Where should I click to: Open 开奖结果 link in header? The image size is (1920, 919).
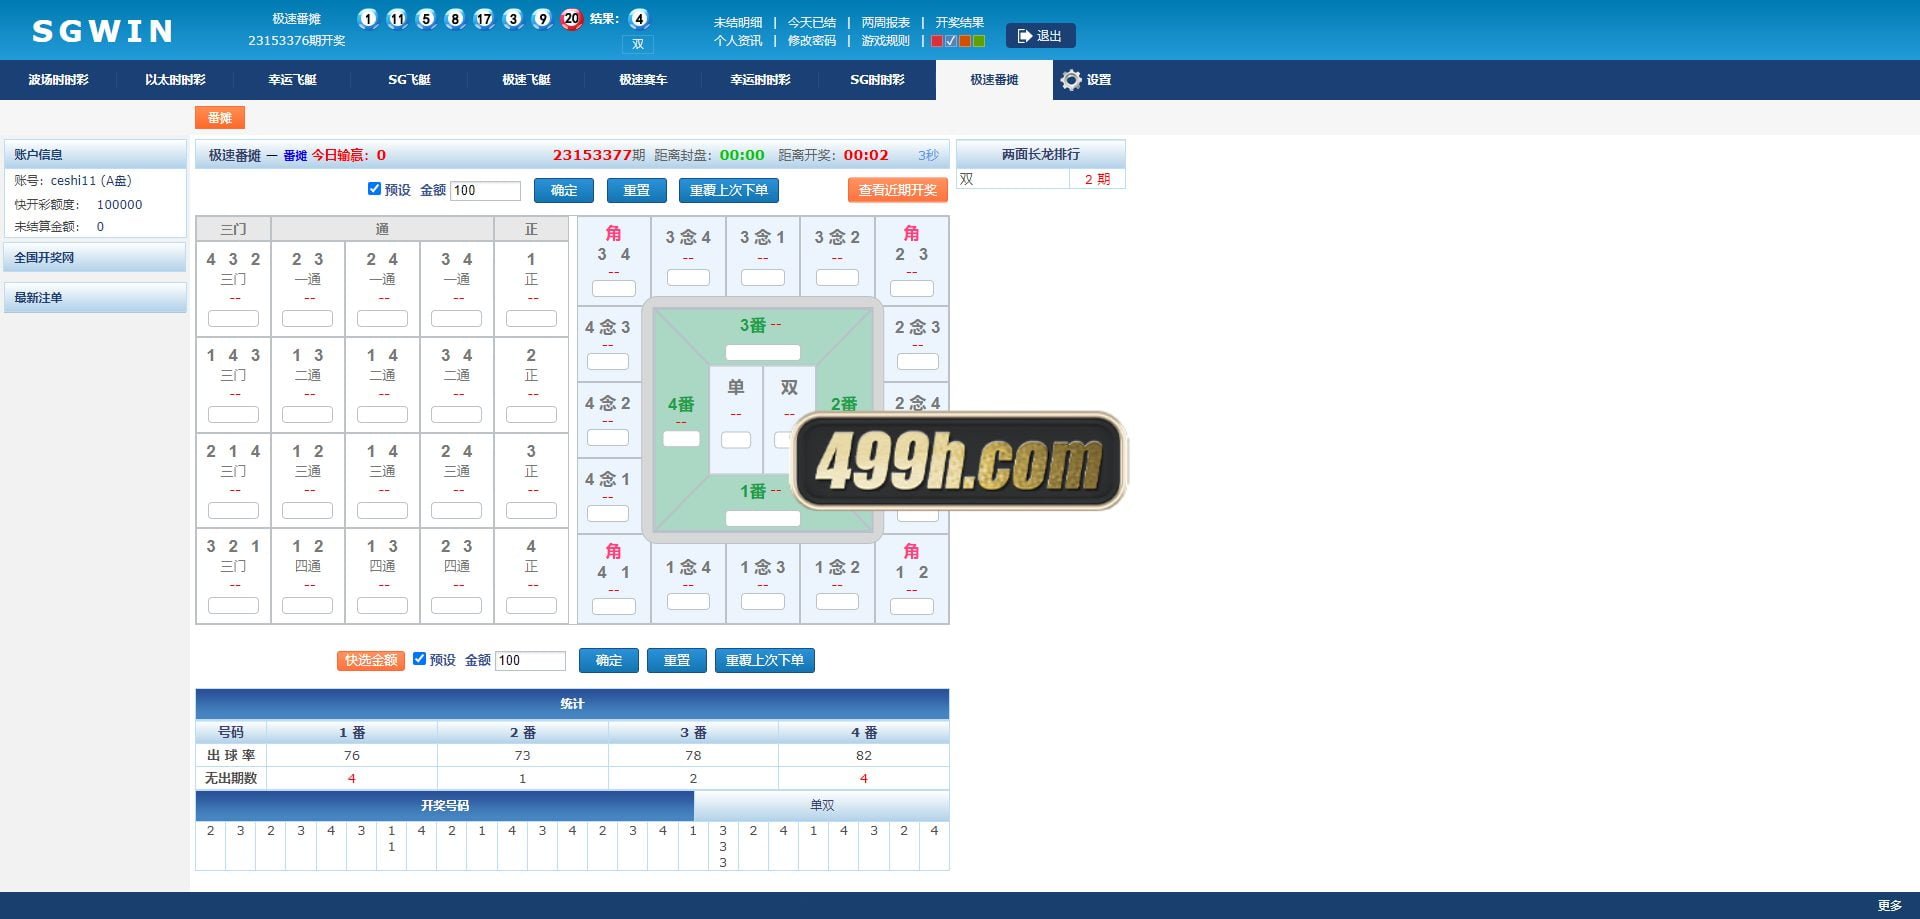(960, 22)
